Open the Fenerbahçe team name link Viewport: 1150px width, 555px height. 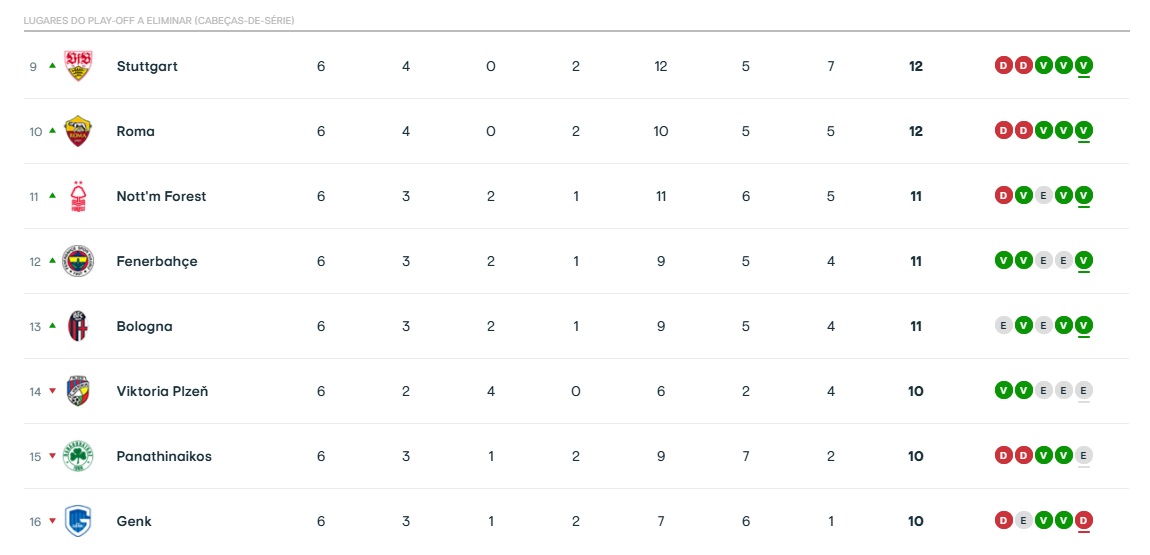pyautogui.click(x=157, y=261)
